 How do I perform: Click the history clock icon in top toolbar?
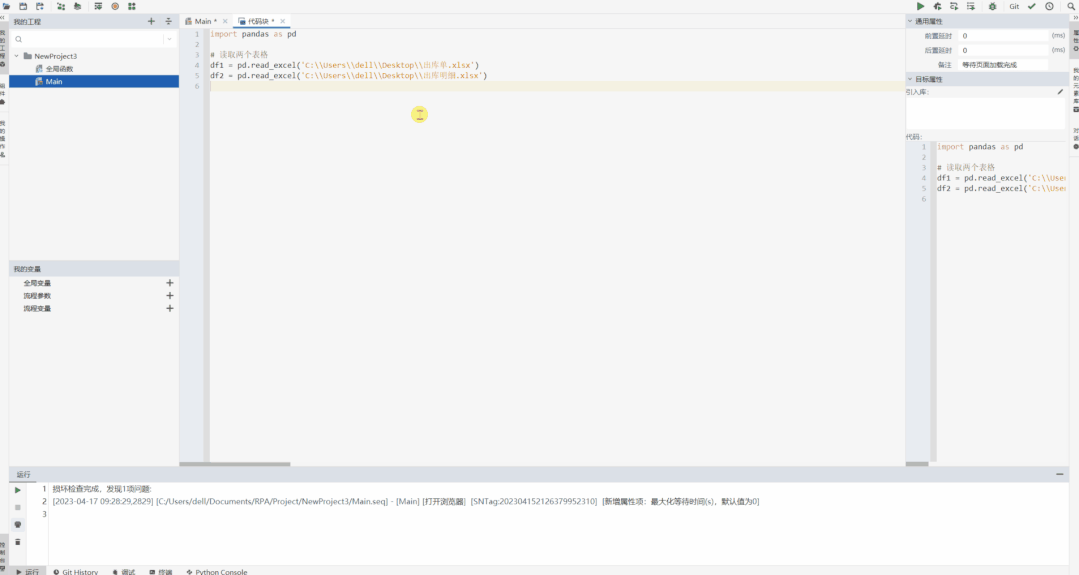point(1049,6)
